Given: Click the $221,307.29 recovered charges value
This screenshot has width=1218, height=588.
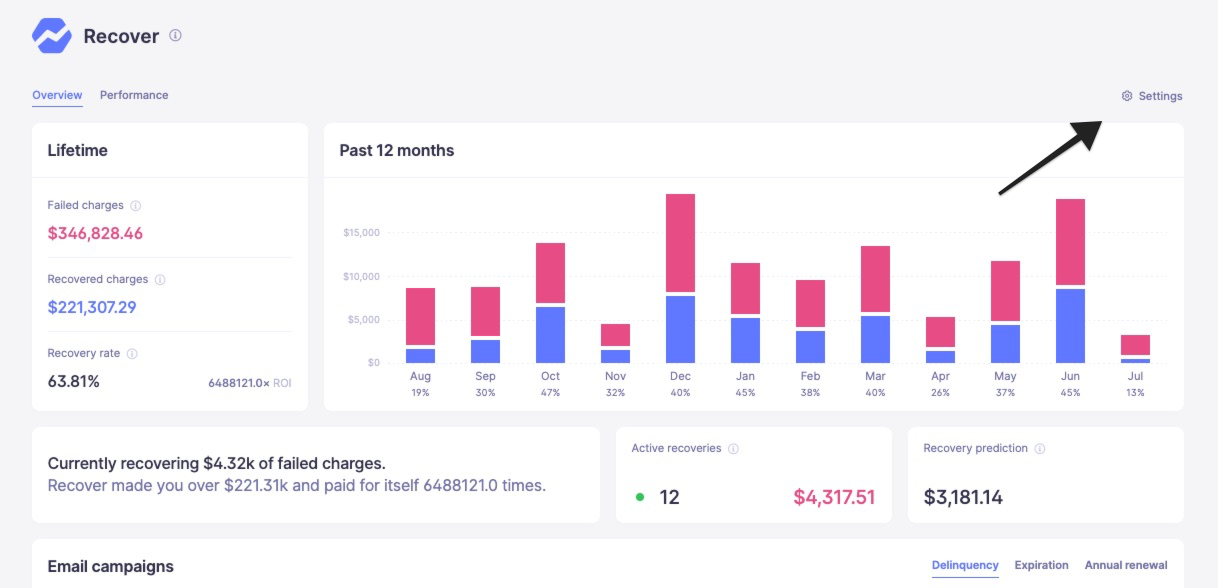Looking at the screenshot, I should pos(92,307).
